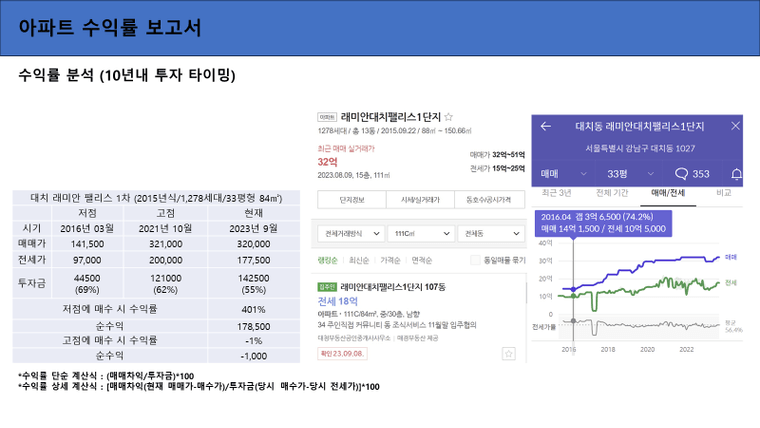This screenshot has width=760, height=428.
Task: Open the 시세/실거래가 tab
Action: [x=420, y=200]
